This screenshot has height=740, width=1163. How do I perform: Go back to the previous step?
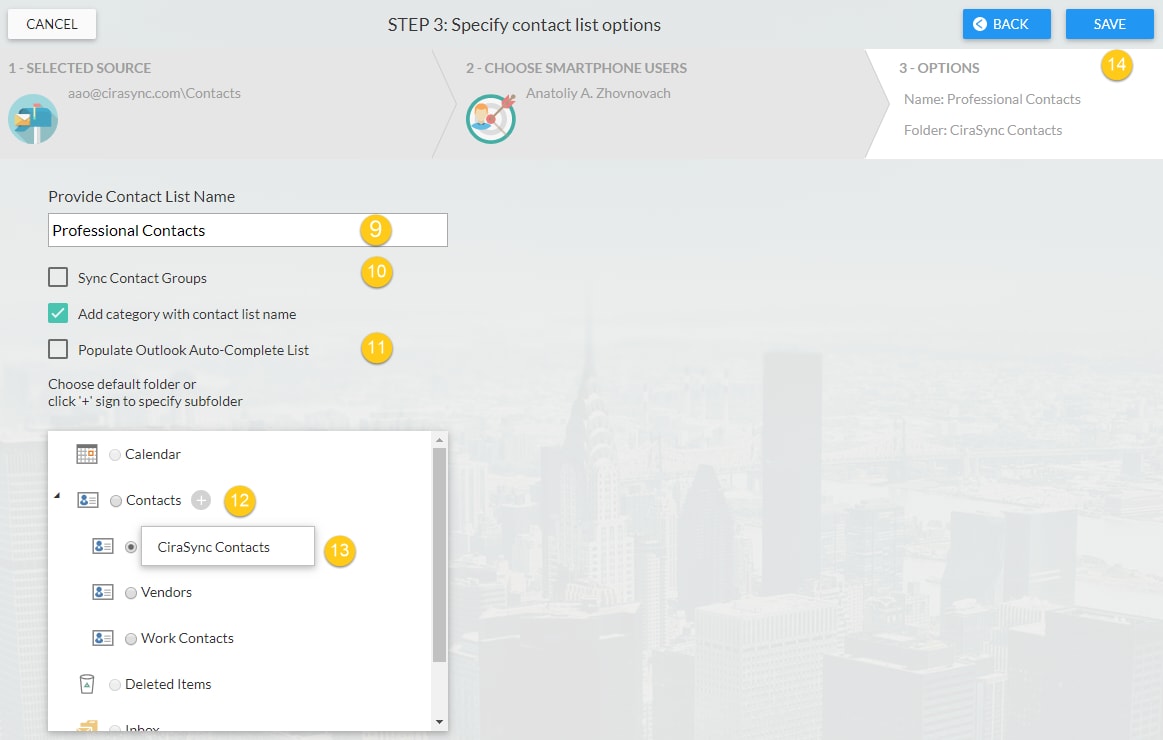[1006, 24]
